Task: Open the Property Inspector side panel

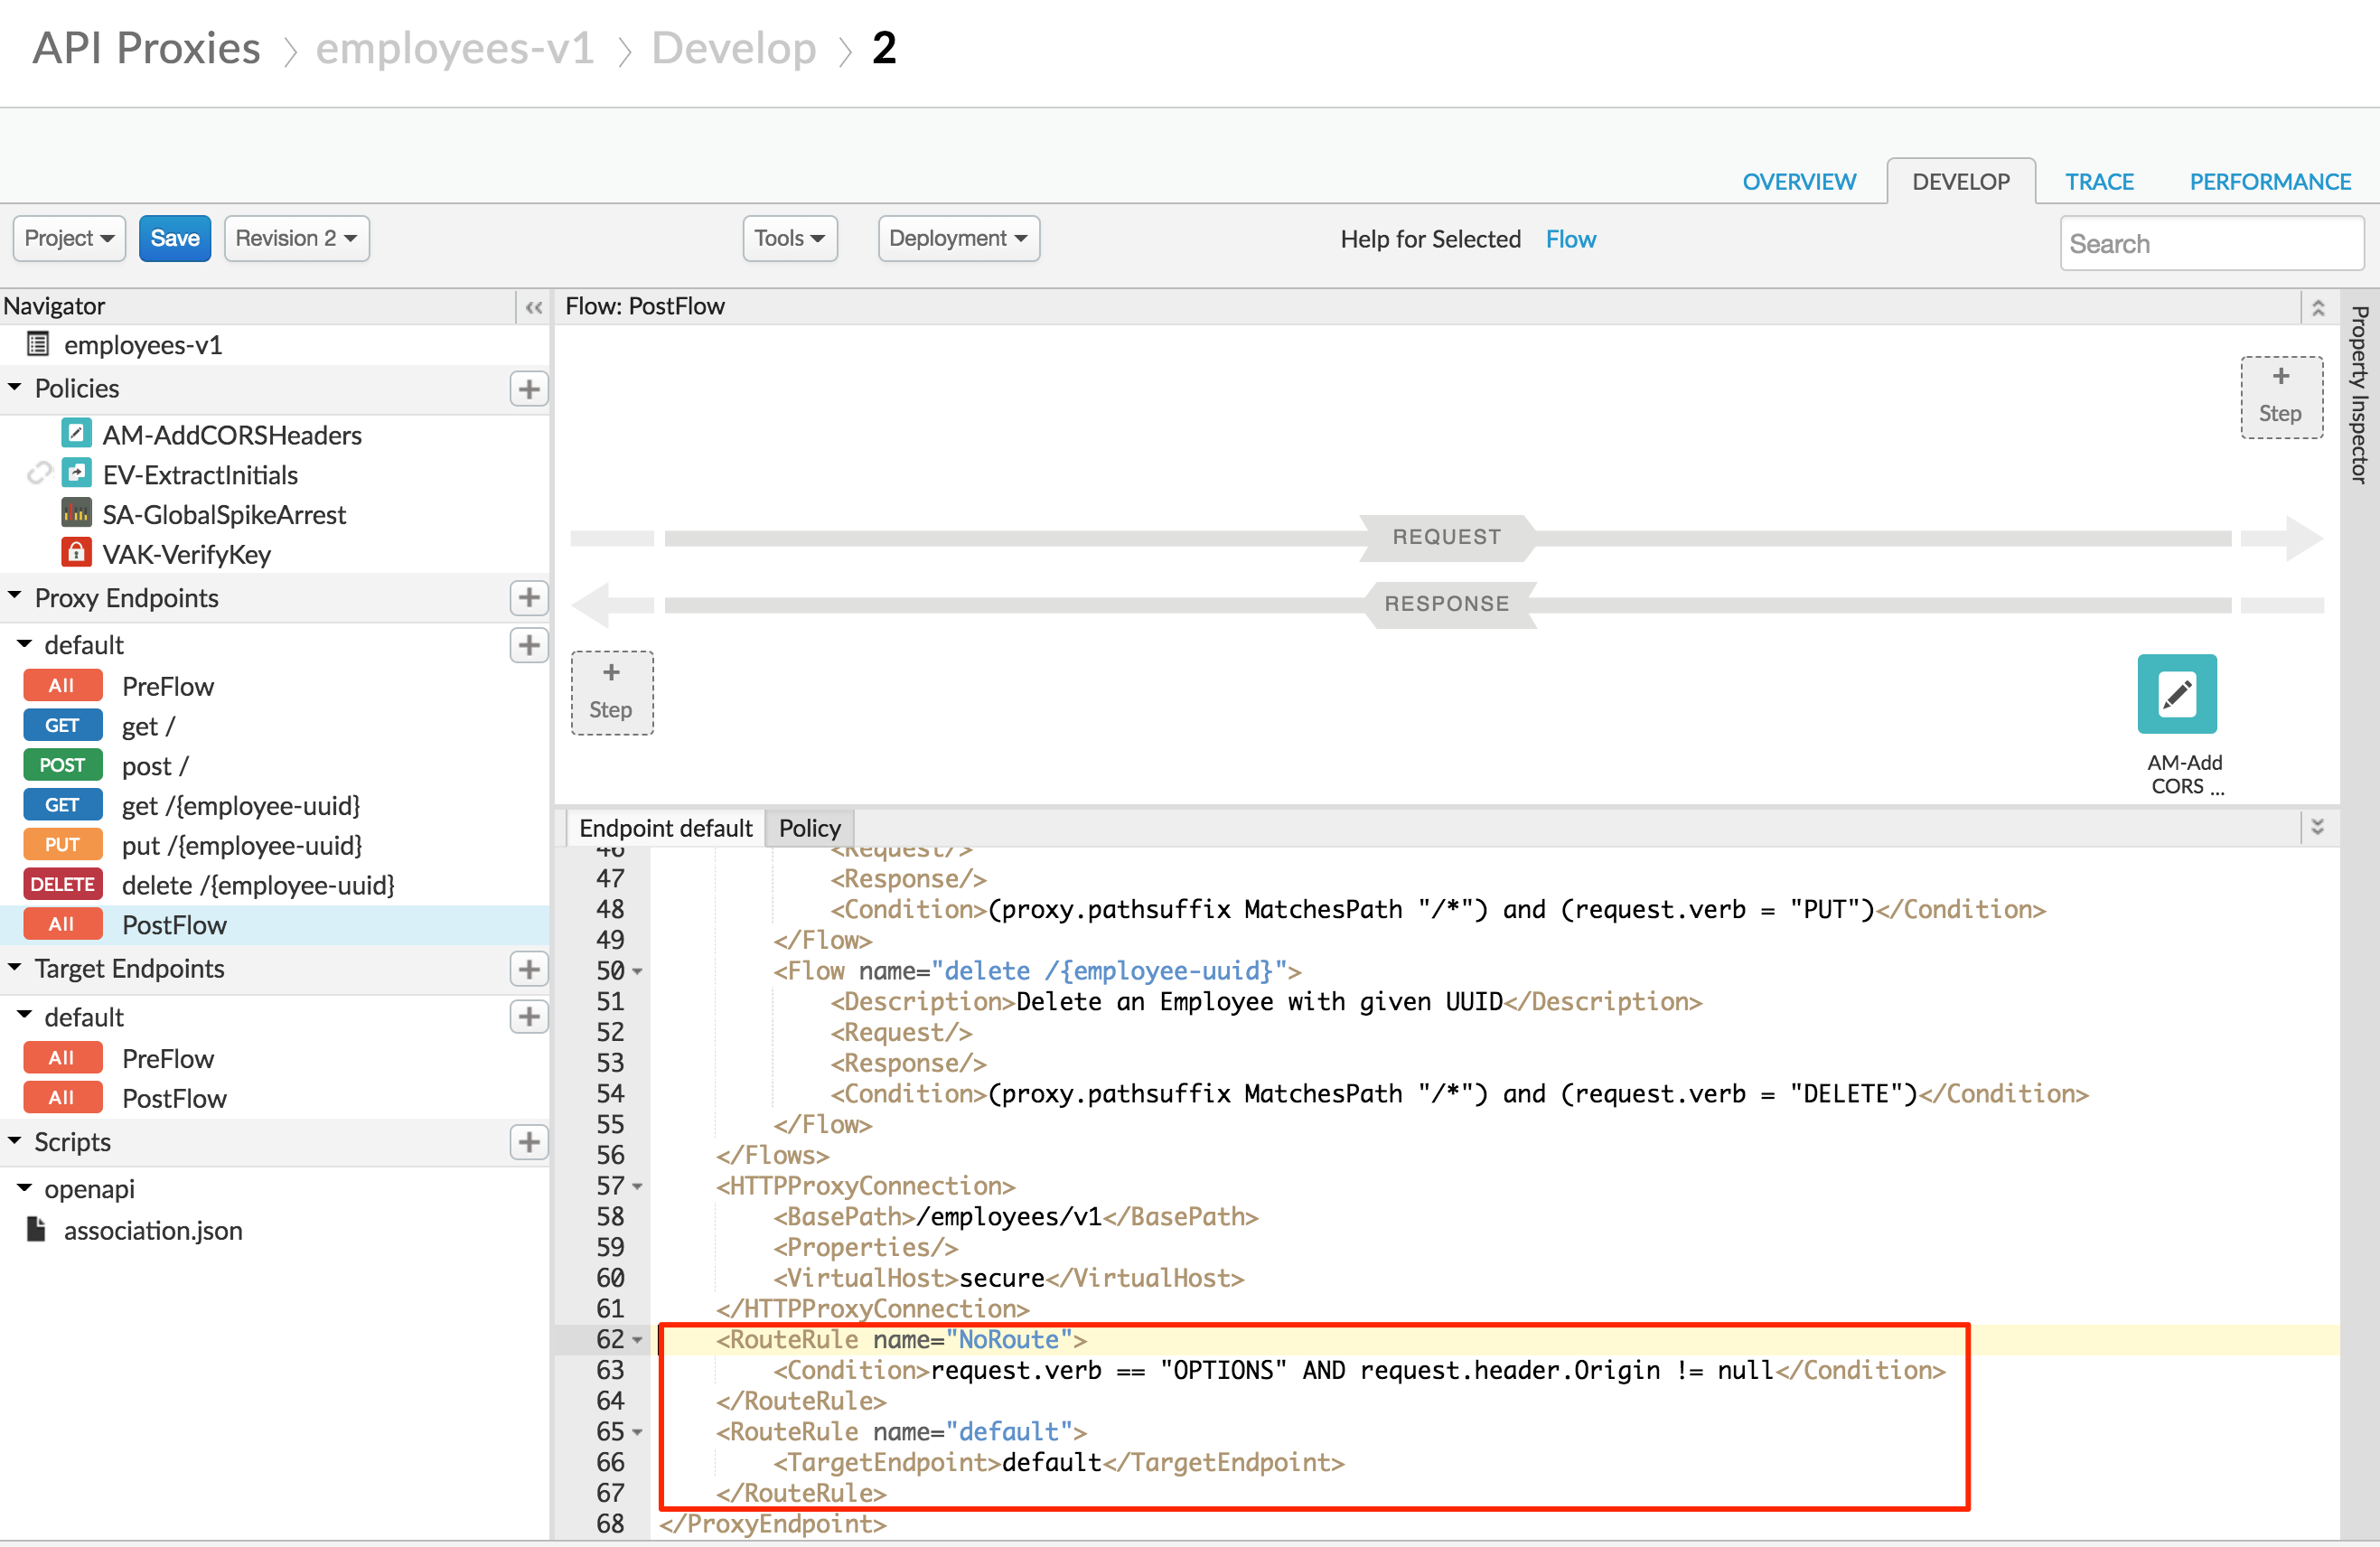Action: coord(2360,395)
